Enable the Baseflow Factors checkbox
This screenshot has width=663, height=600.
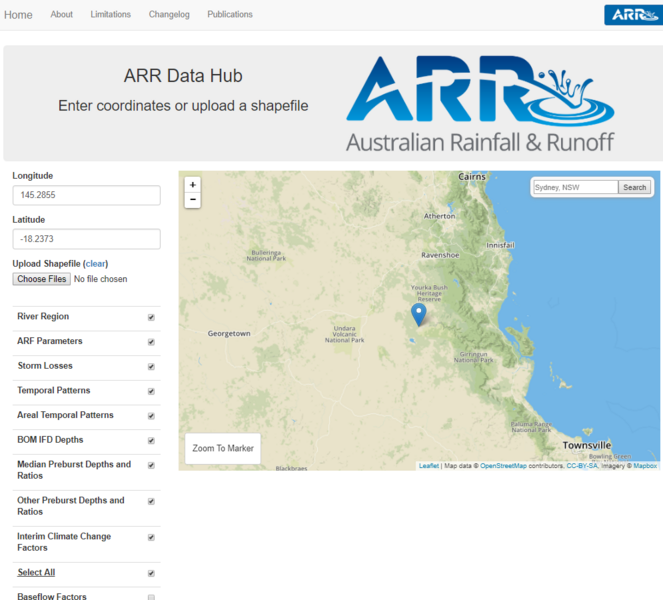point(151,597)
